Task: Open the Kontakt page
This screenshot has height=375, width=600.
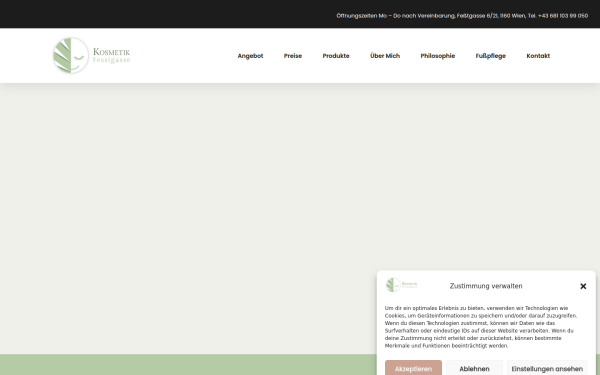Action: click(x=538, y=56)
